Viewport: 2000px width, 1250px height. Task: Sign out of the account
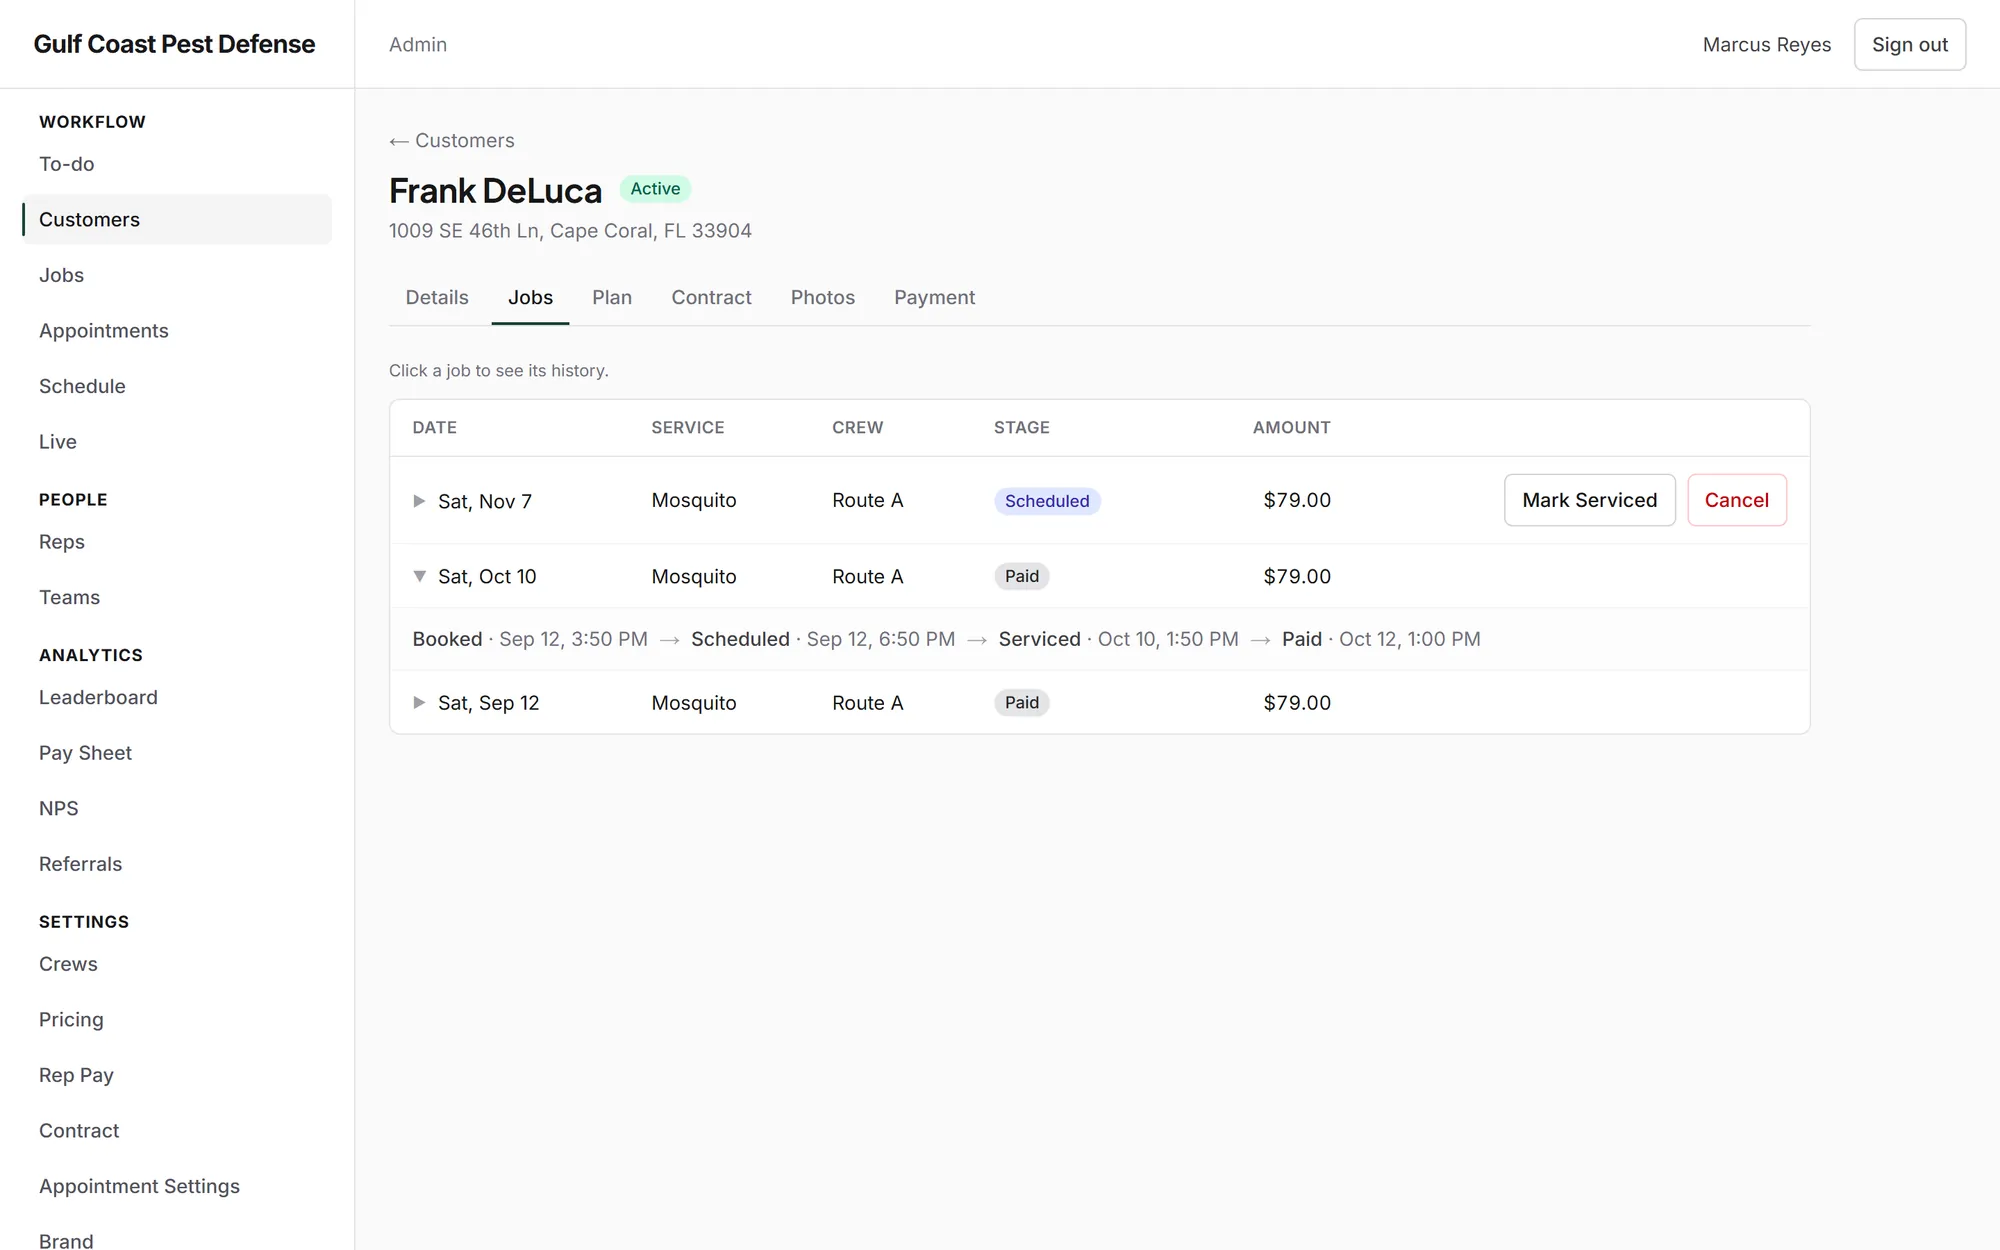pyautogui.click(x=1909, y=44)
